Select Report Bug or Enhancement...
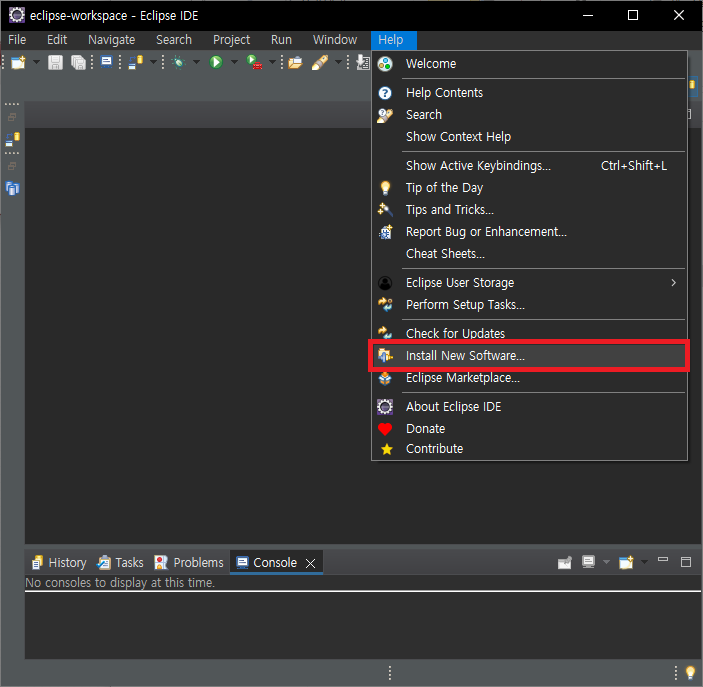703x687 pixels. point(529,232)
